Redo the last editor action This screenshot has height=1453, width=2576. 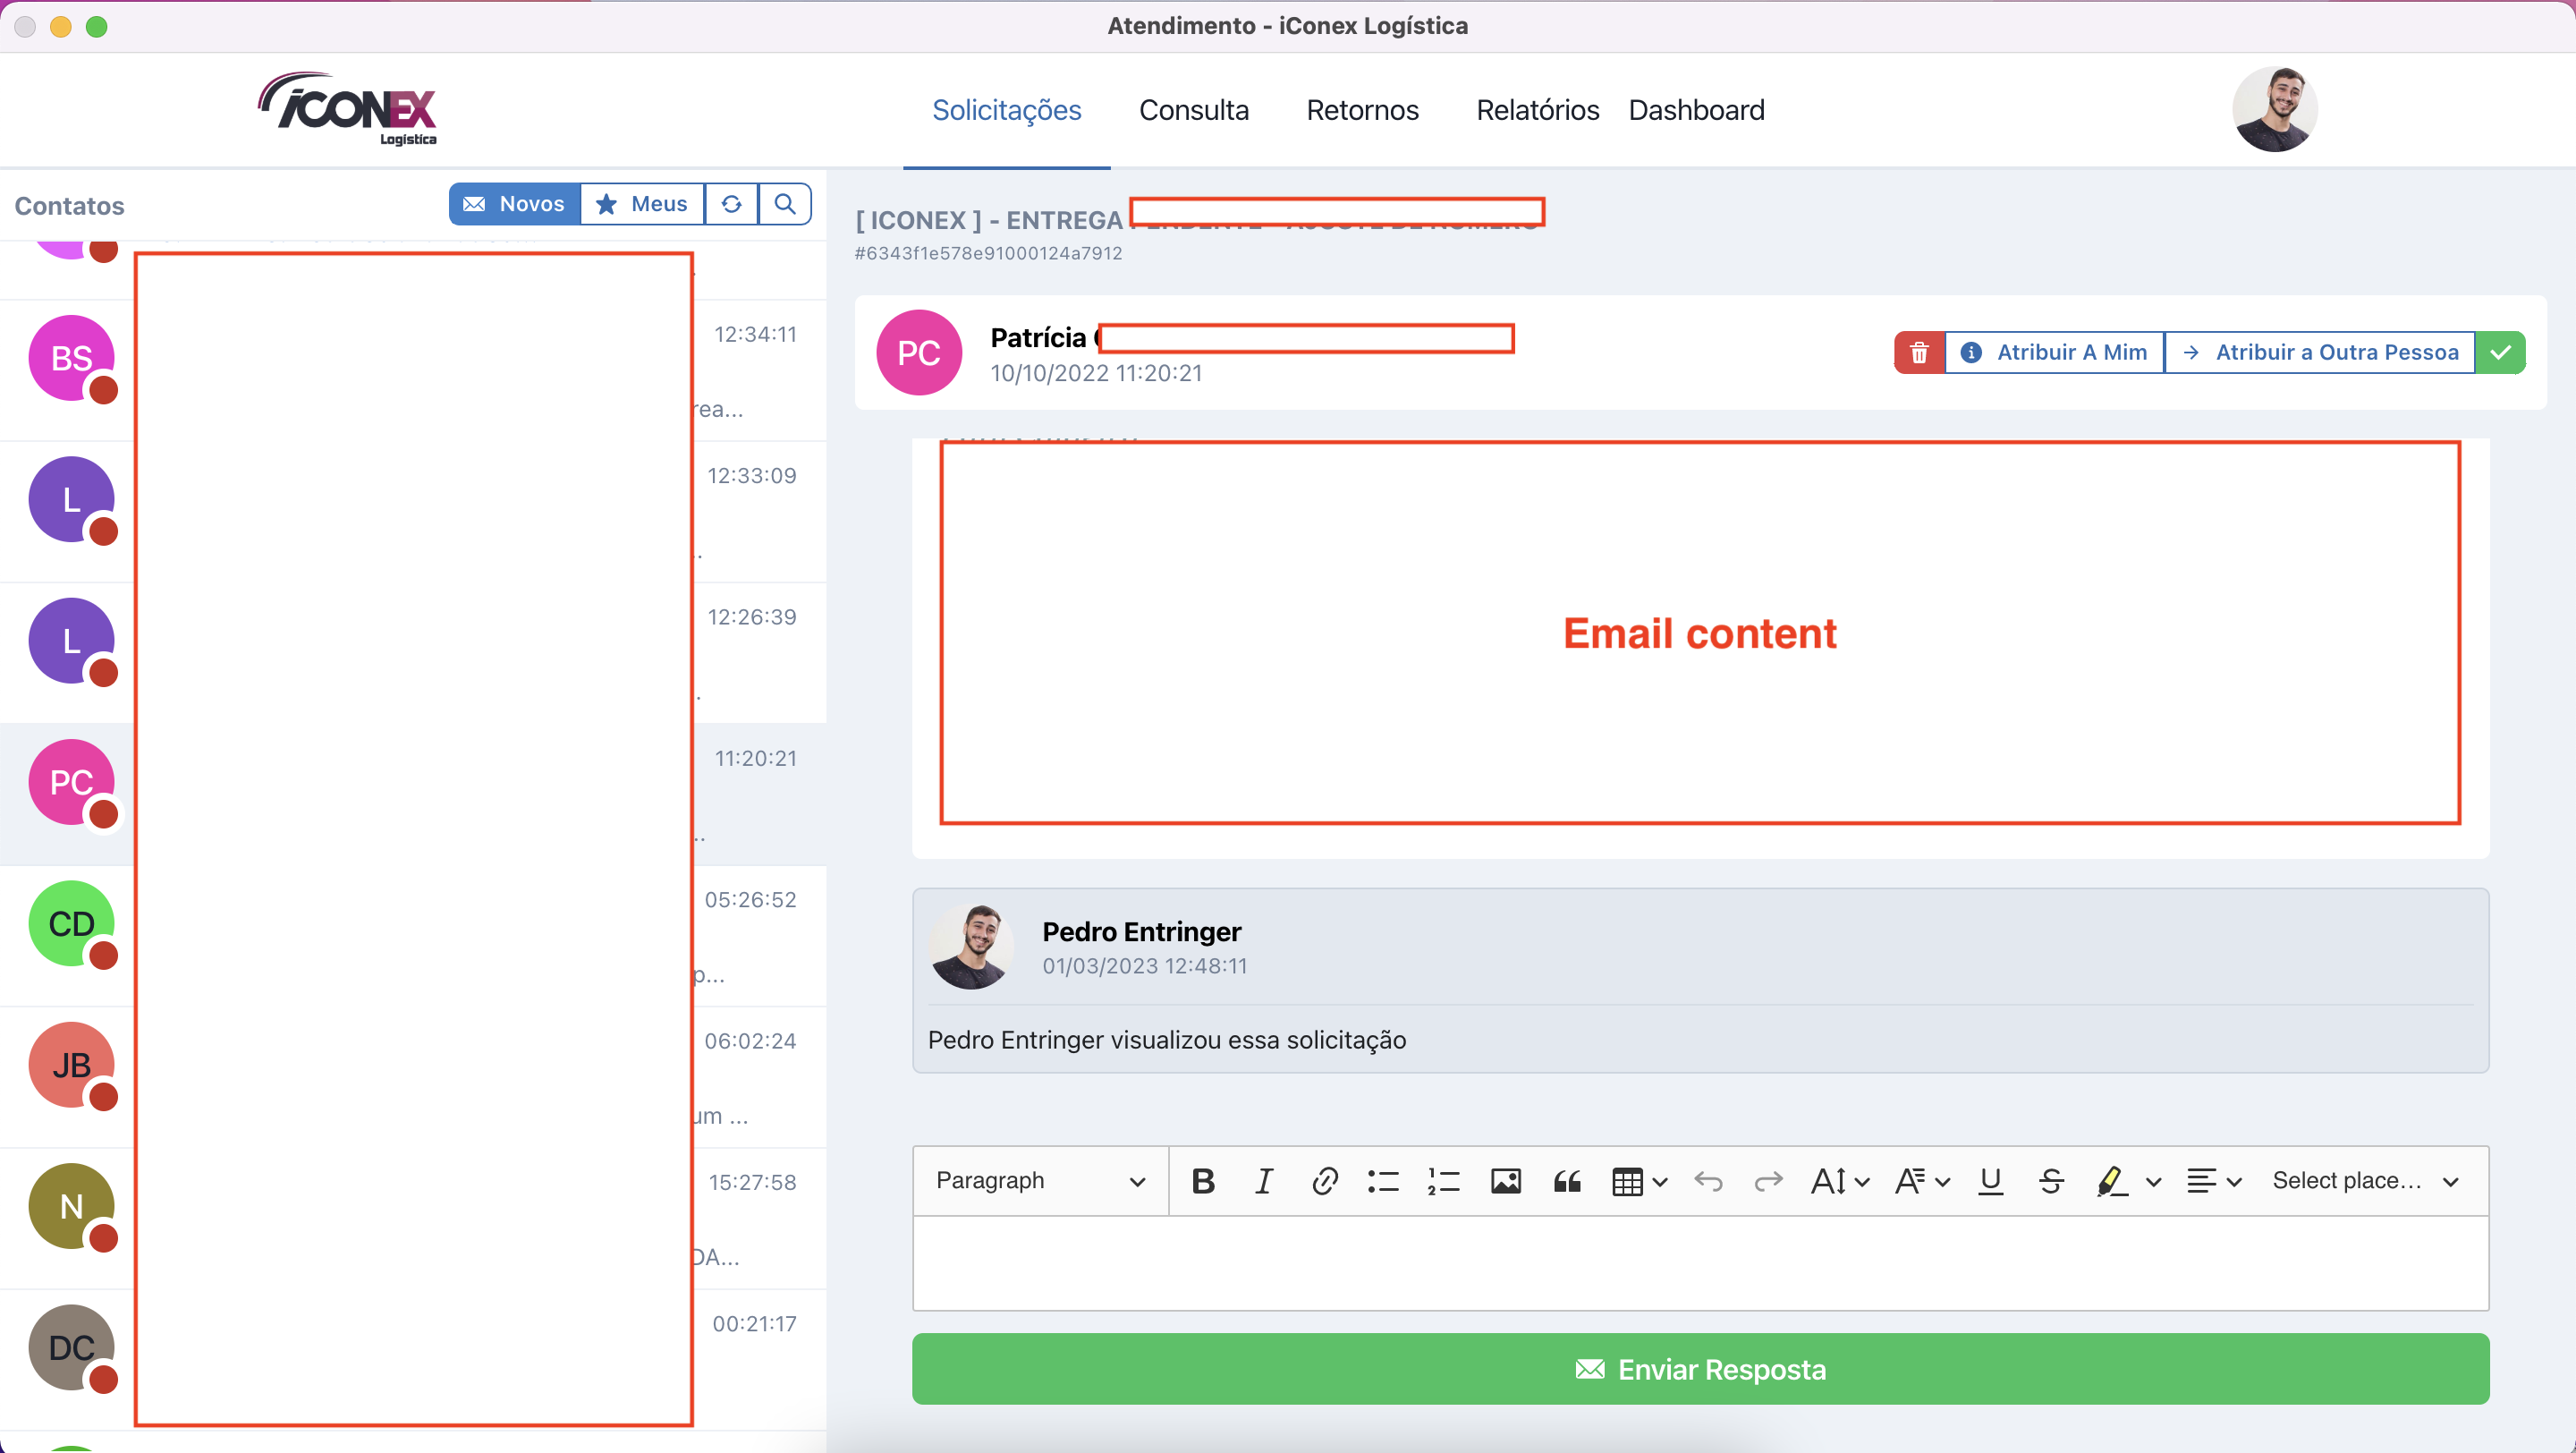pos(1768,1181)
